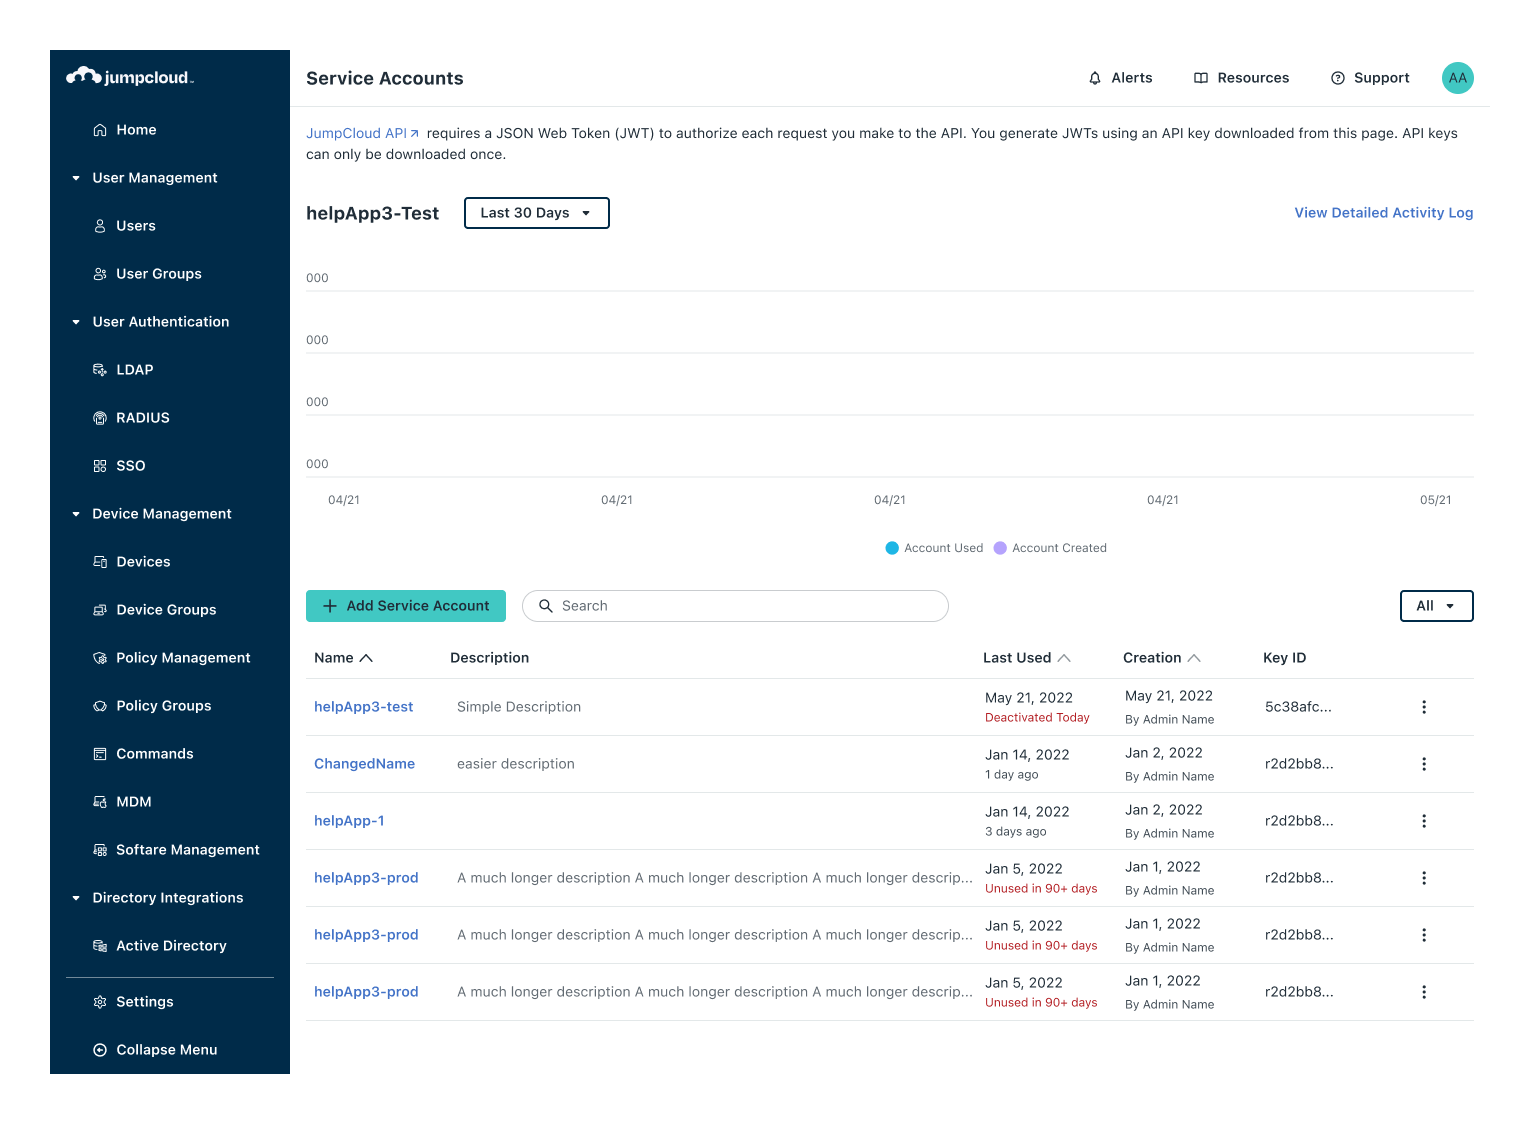The width and height of the screenshot is (1540, 1124).
Task: Open View Detailed Activity Log link
Action: pos(1383,213)
